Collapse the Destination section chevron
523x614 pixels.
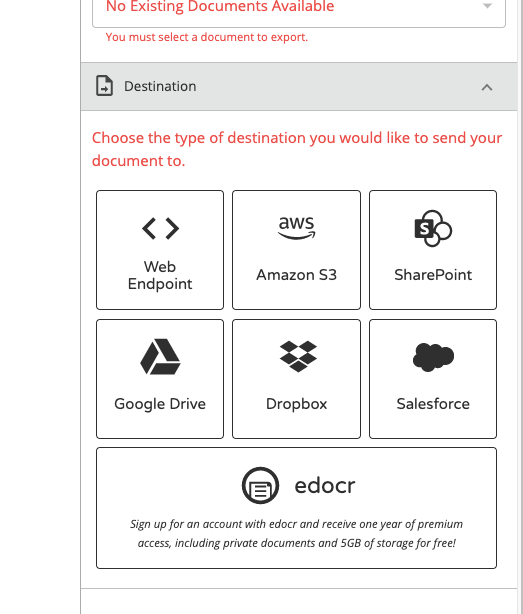coord(487,87)
